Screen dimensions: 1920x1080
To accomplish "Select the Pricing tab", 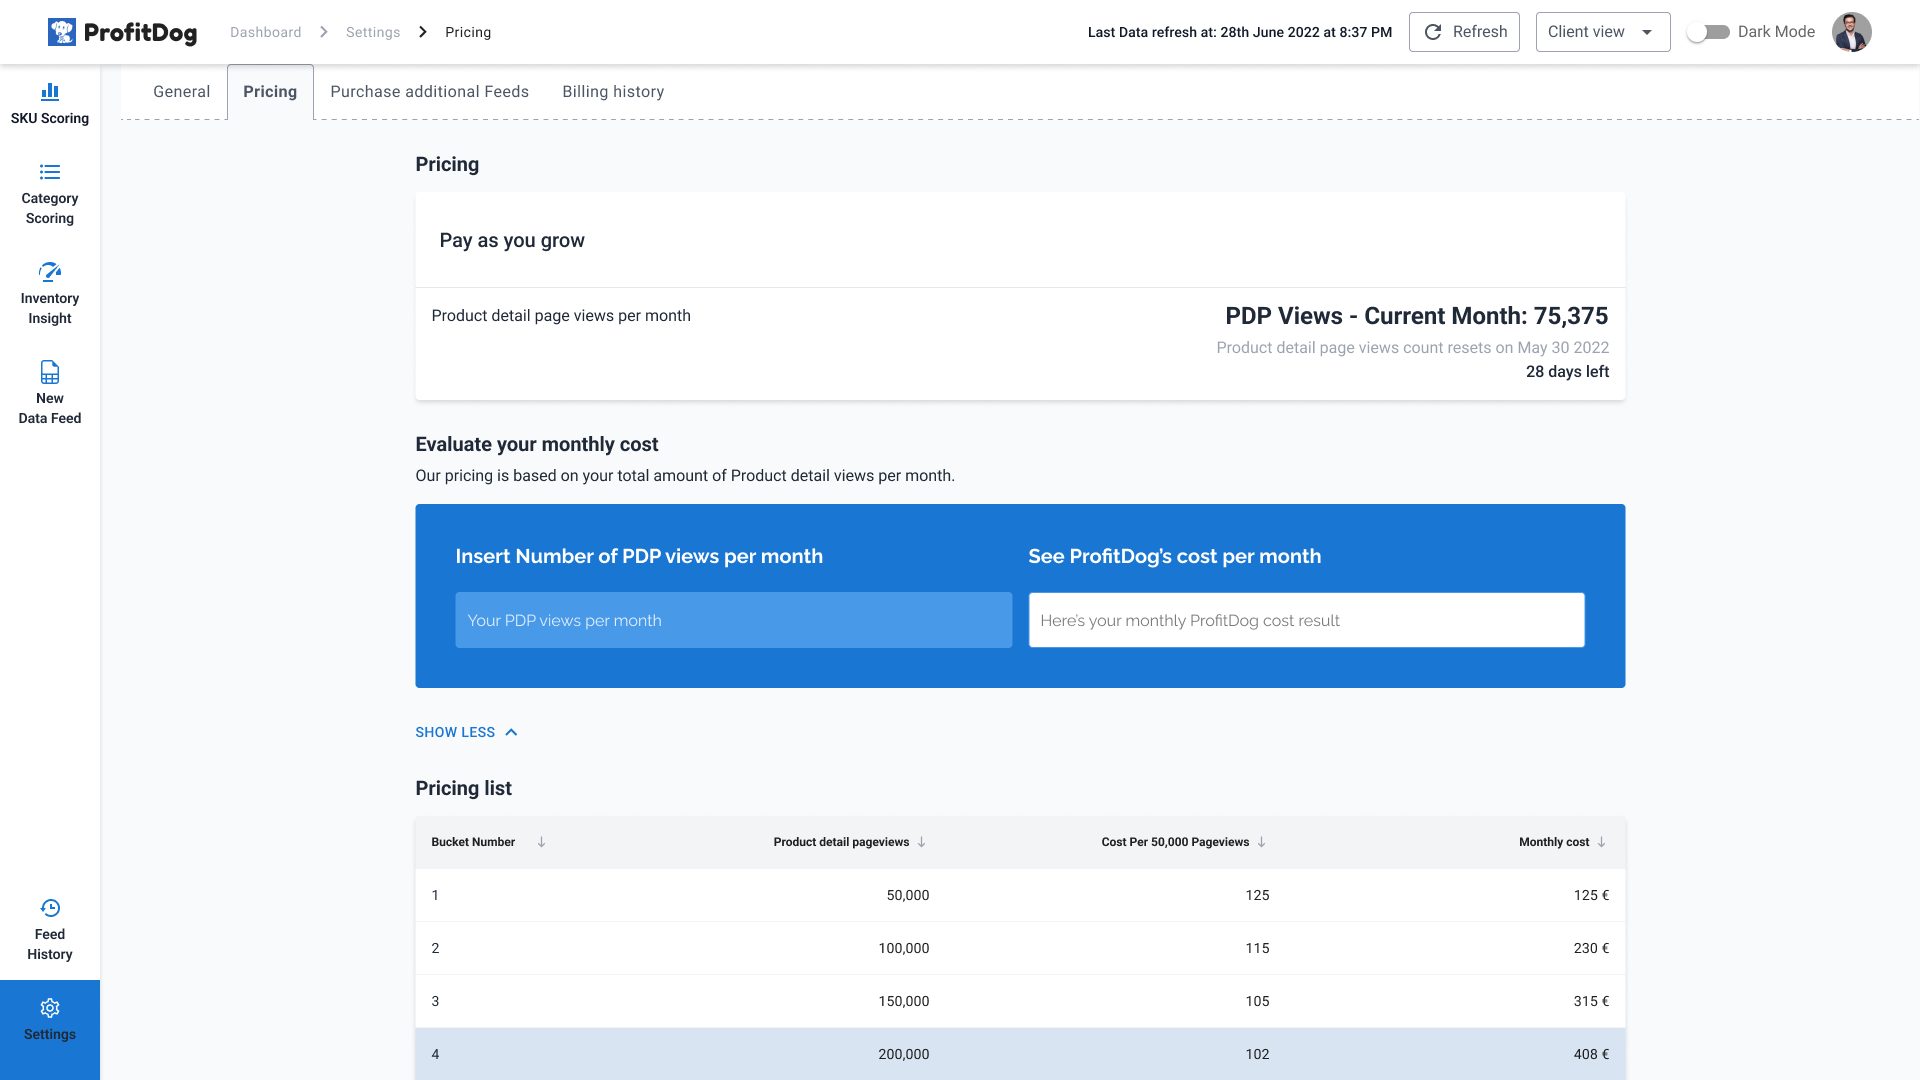I will coord(270,92).
